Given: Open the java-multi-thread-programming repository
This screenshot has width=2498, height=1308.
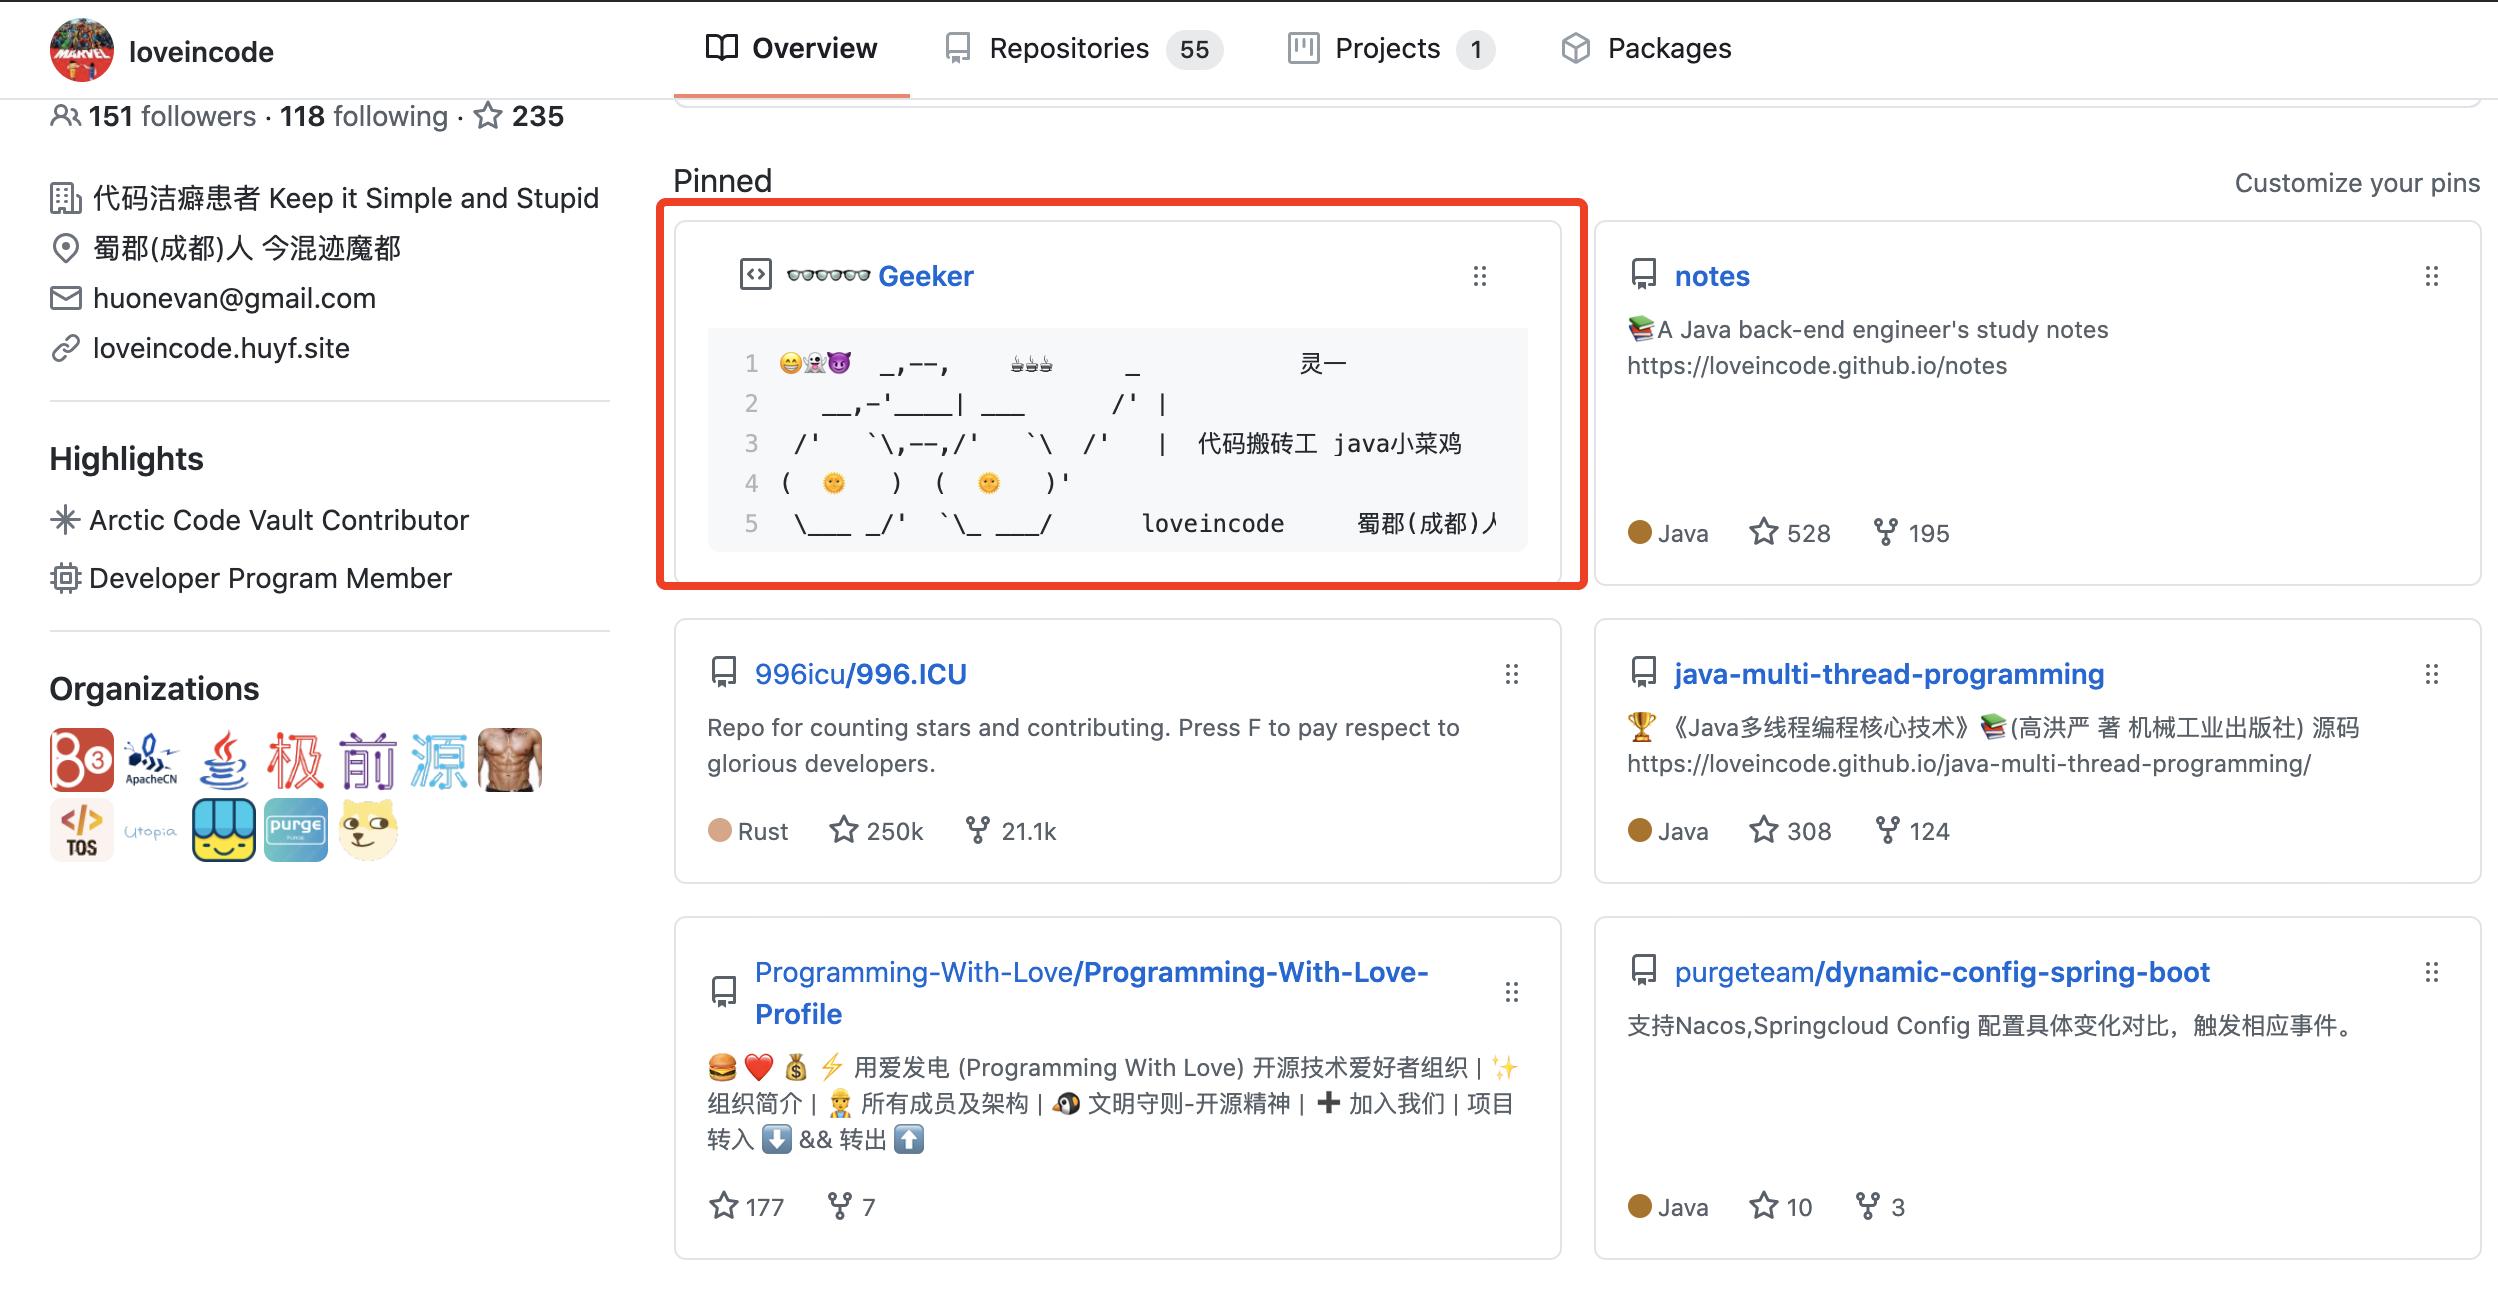Looking at the screenshot, I should [x=1888, y=674].
